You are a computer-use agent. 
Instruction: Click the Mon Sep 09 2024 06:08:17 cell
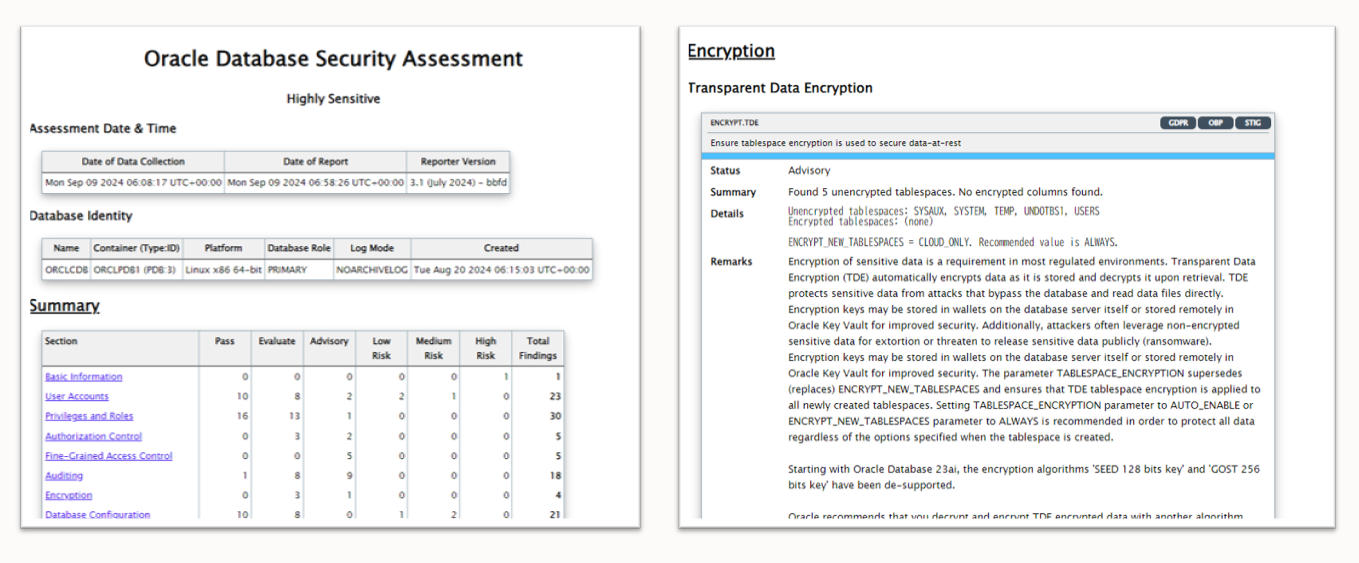click(133, 183)
